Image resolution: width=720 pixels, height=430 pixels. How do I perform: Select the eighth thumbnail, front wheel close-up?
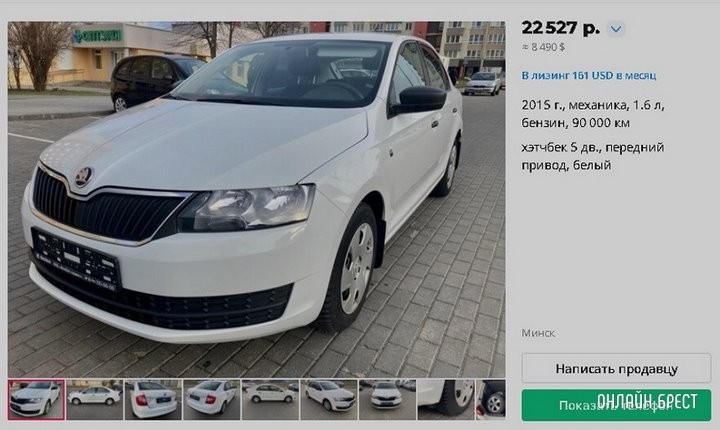point(446,399)
